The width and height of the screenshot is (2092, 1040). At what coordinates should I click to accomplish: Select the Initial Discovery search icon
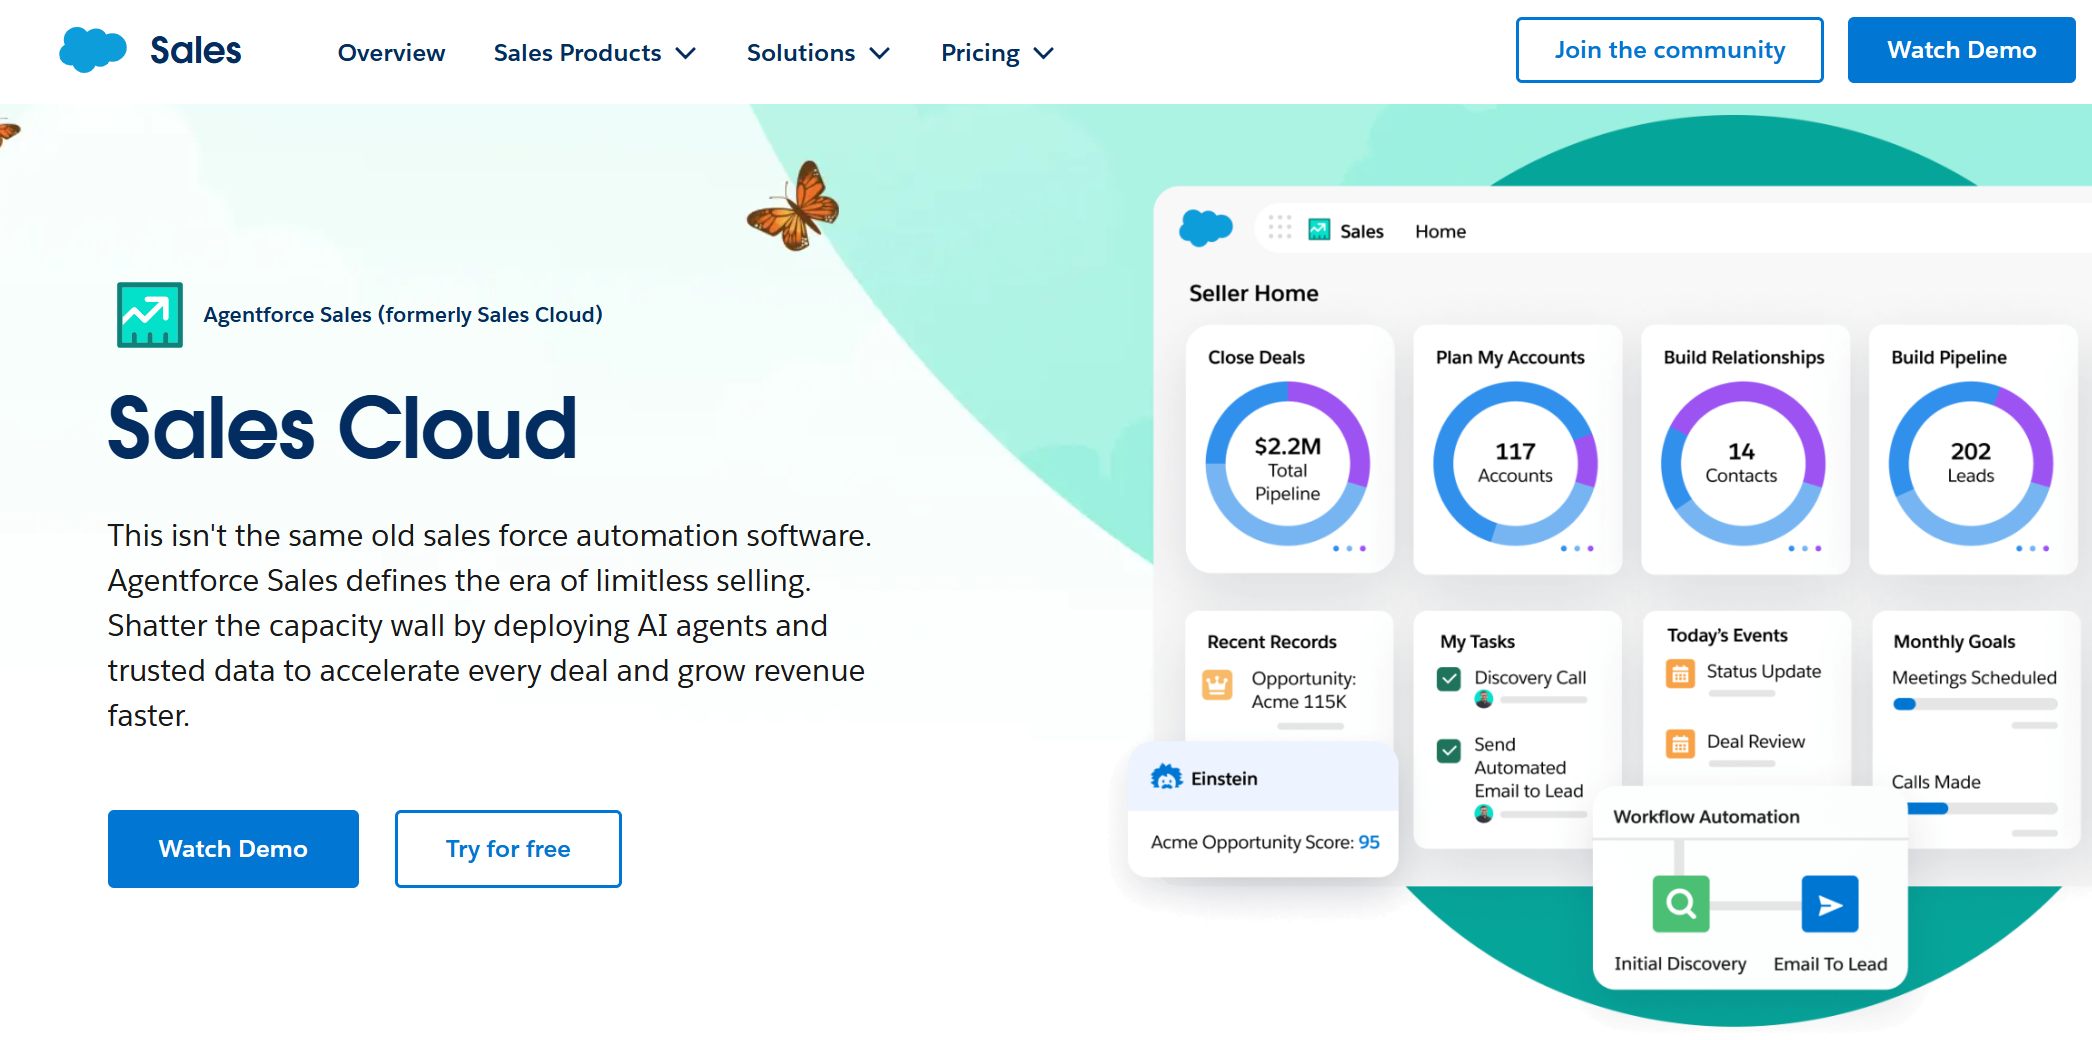pyautogui.click(x=1680, y=903)
